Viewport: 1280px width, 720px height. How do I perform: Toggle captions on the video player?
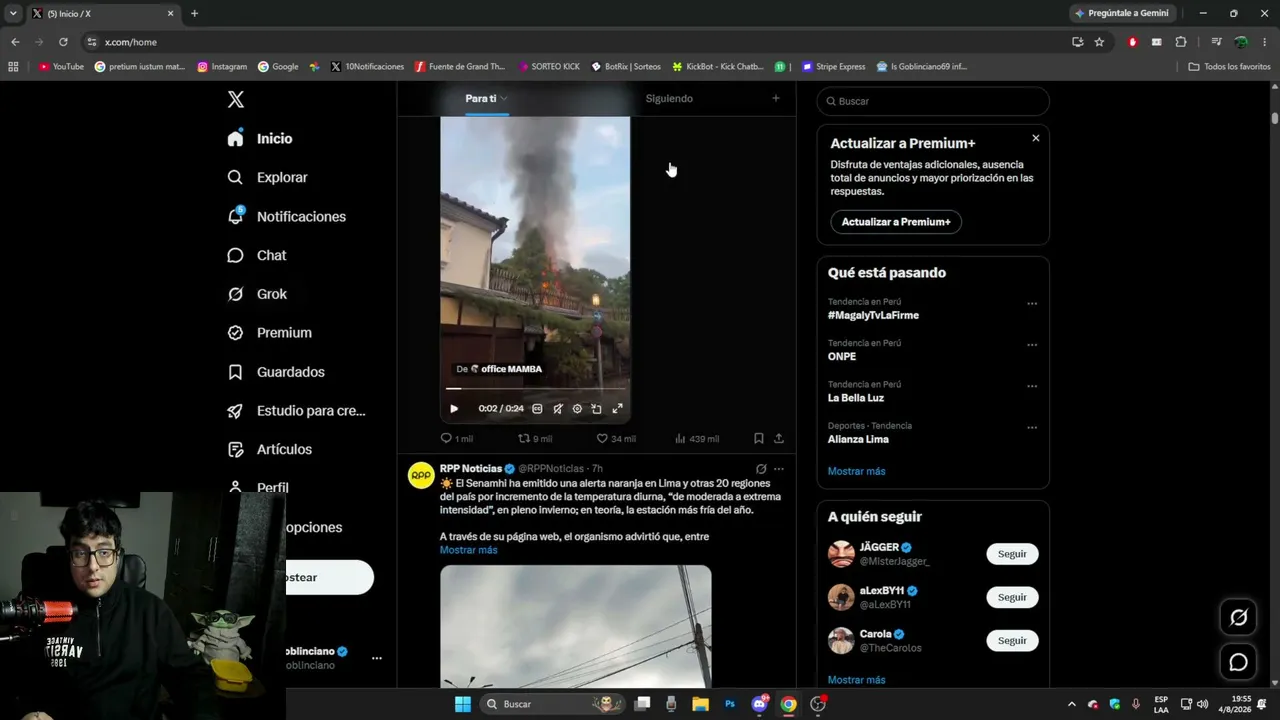[537, 408]
